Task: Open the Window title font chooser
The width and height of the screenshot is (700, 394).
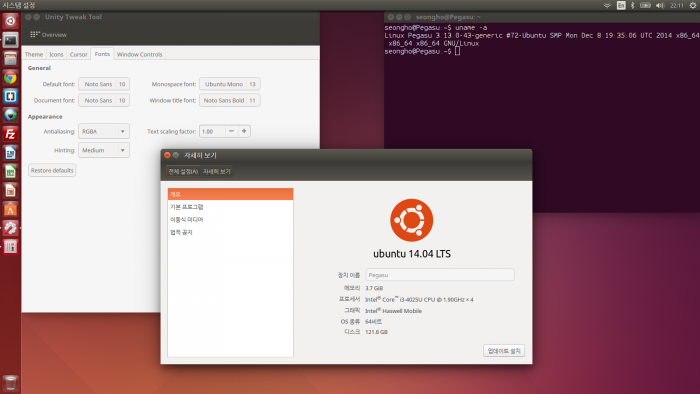Action: (x=229, y=100)
